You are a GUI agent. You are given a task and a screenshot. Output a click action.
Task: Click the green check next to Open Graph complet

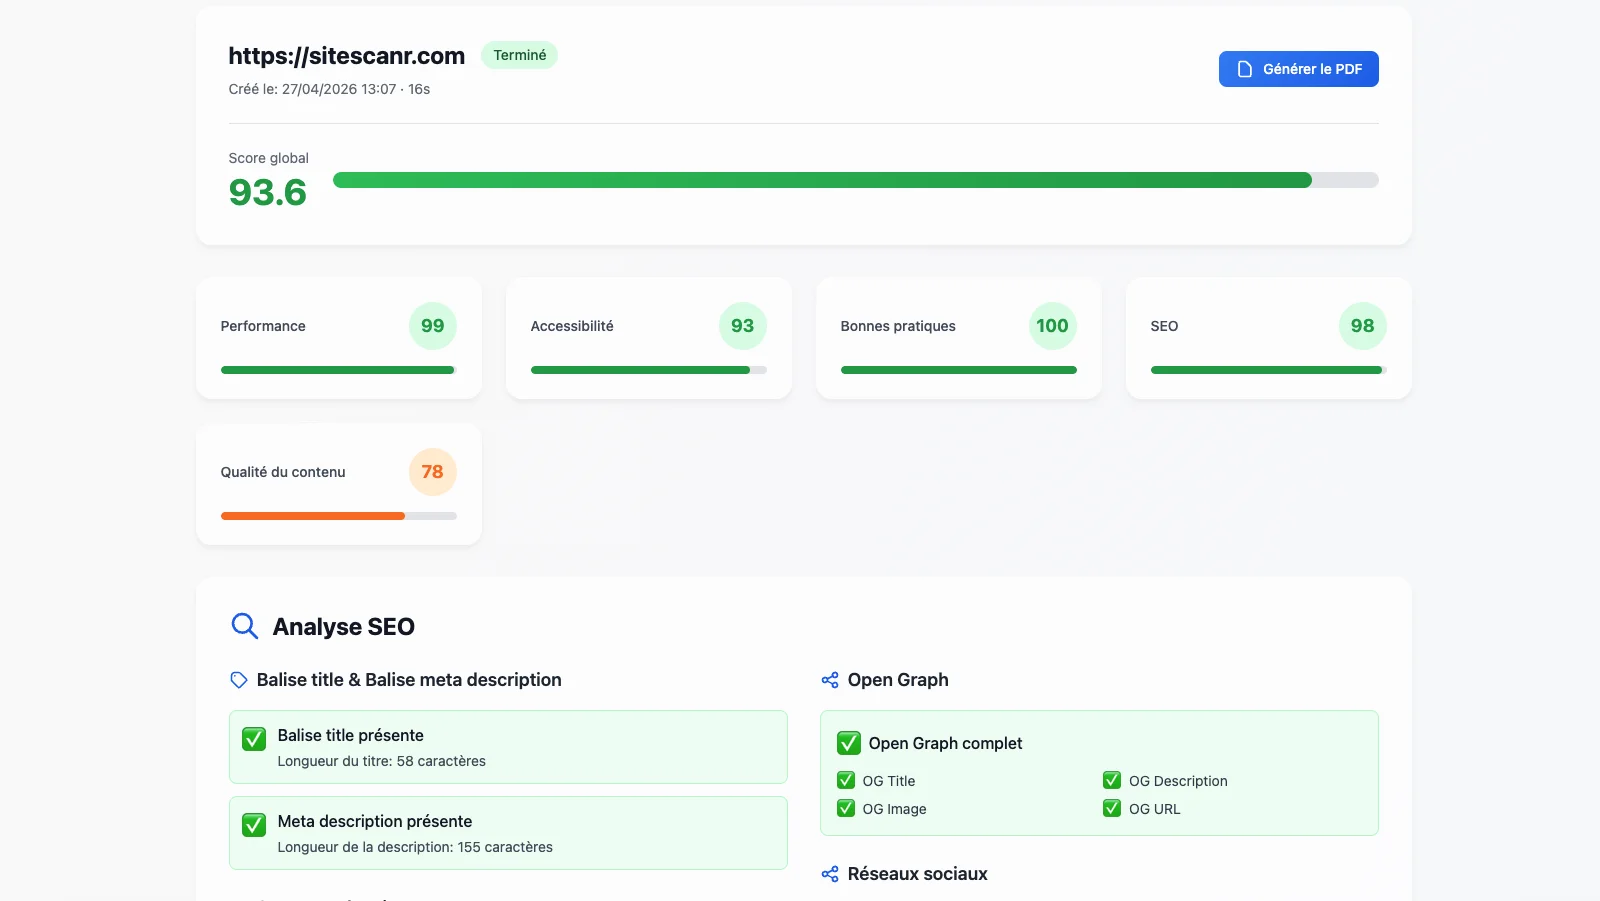point(848,743)
